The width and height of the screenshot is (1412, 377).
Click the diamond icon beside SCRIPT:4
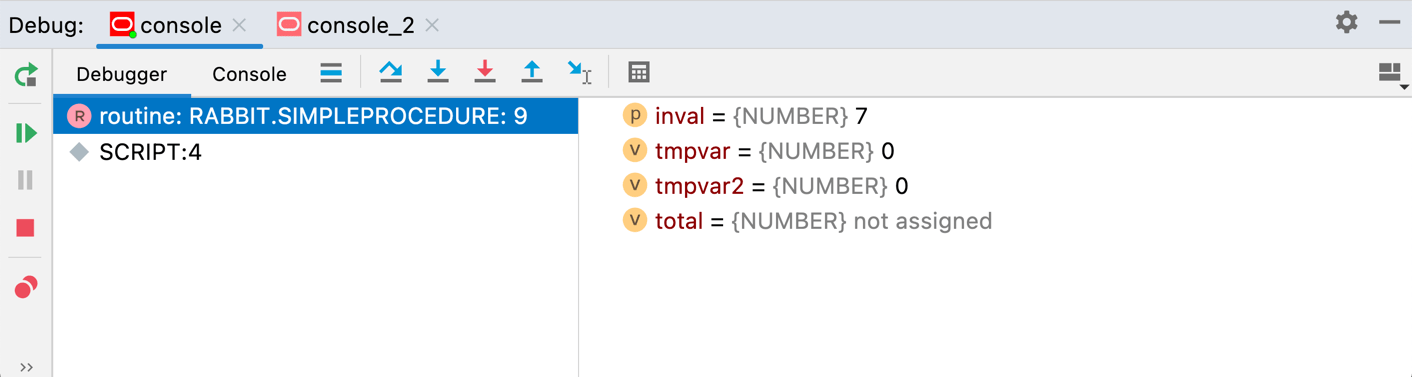pos(79,152)
